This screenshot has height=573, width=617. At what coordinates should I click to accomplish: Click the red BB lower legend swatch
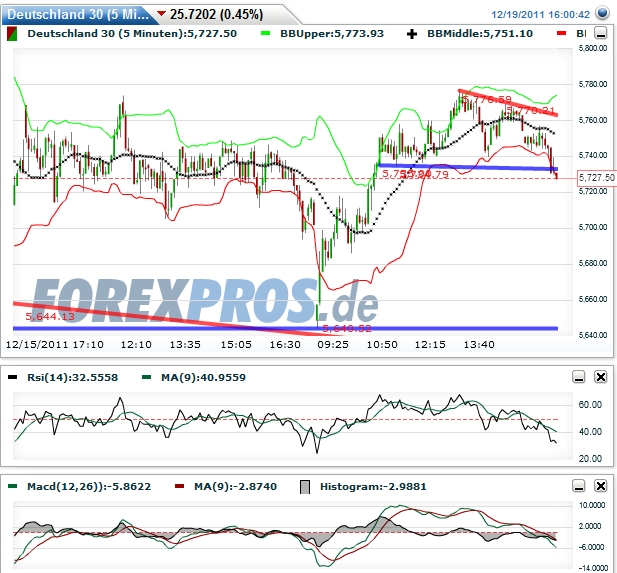coord(562,33)
